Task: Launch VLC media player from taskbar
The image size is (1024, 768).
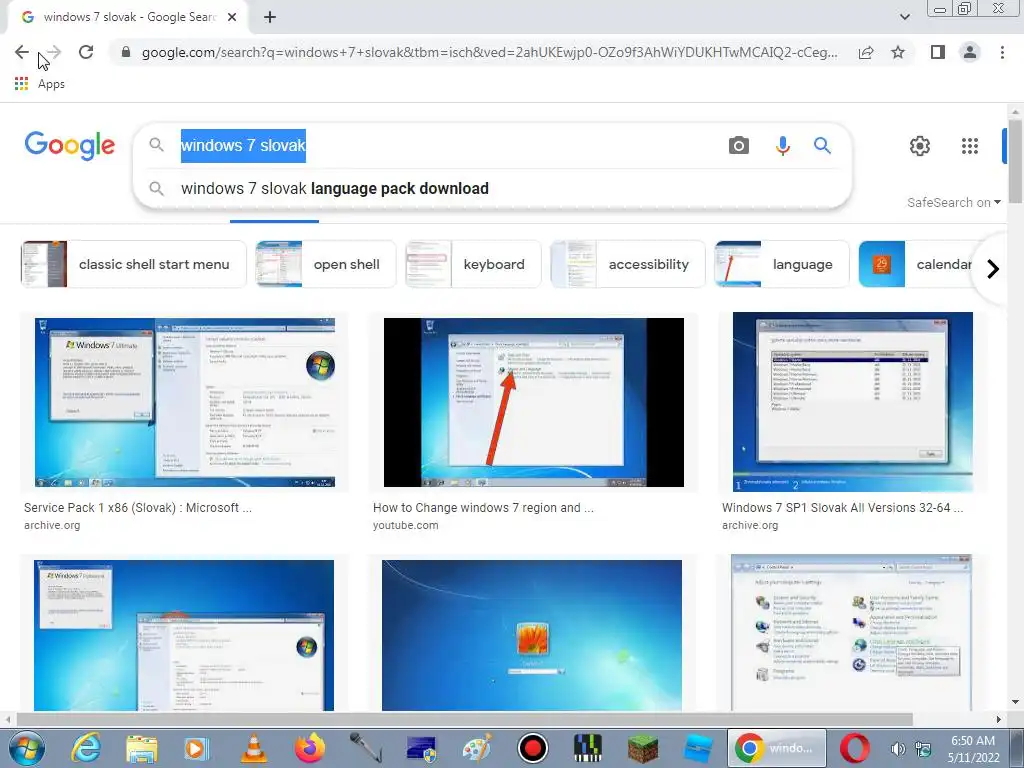Action: pyautogui.click(x=253, y=748)
